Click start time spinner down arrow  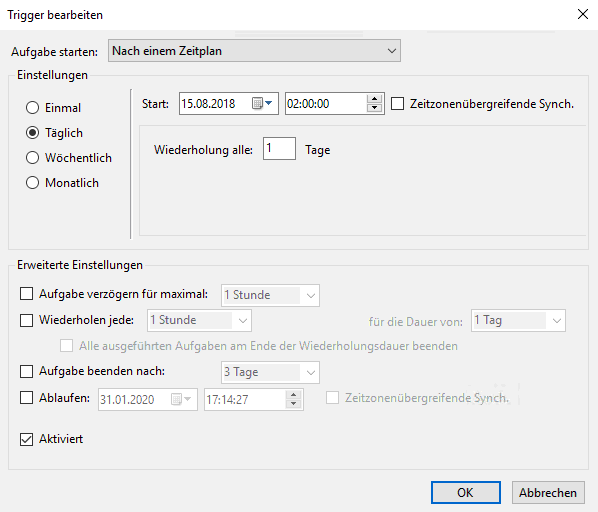point(375,108)
